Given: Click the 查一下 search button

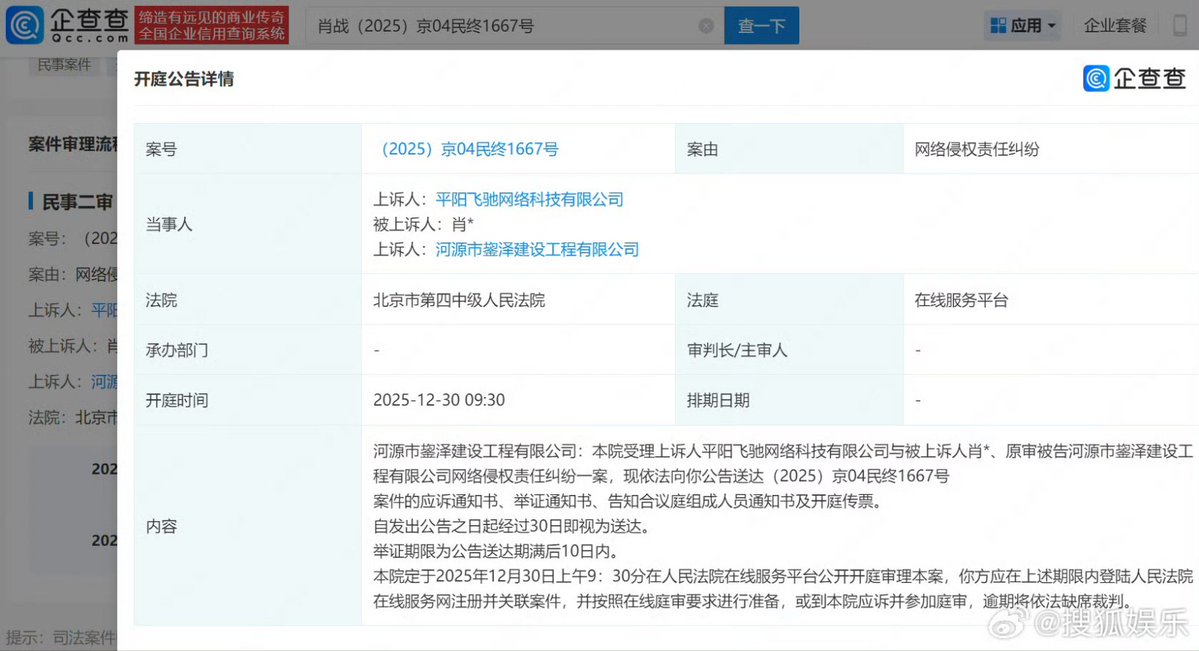Looking at the screenshot, I should [762, 26].
